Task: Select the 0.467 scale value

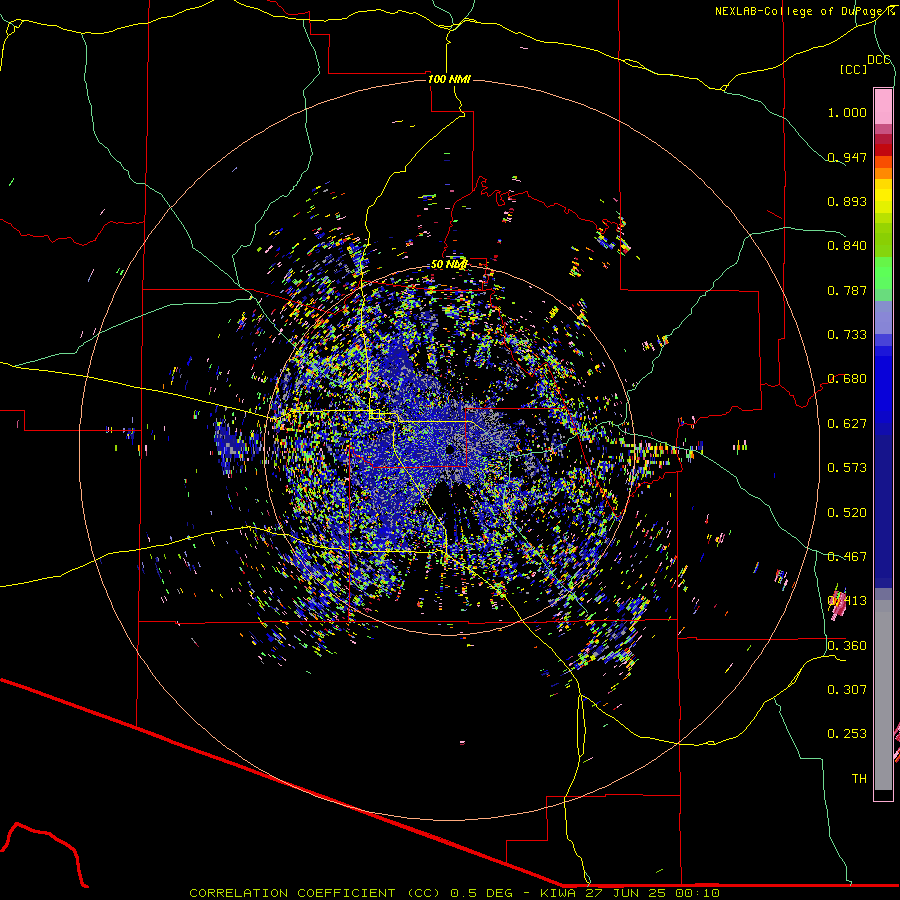Action: coord(847,557)
